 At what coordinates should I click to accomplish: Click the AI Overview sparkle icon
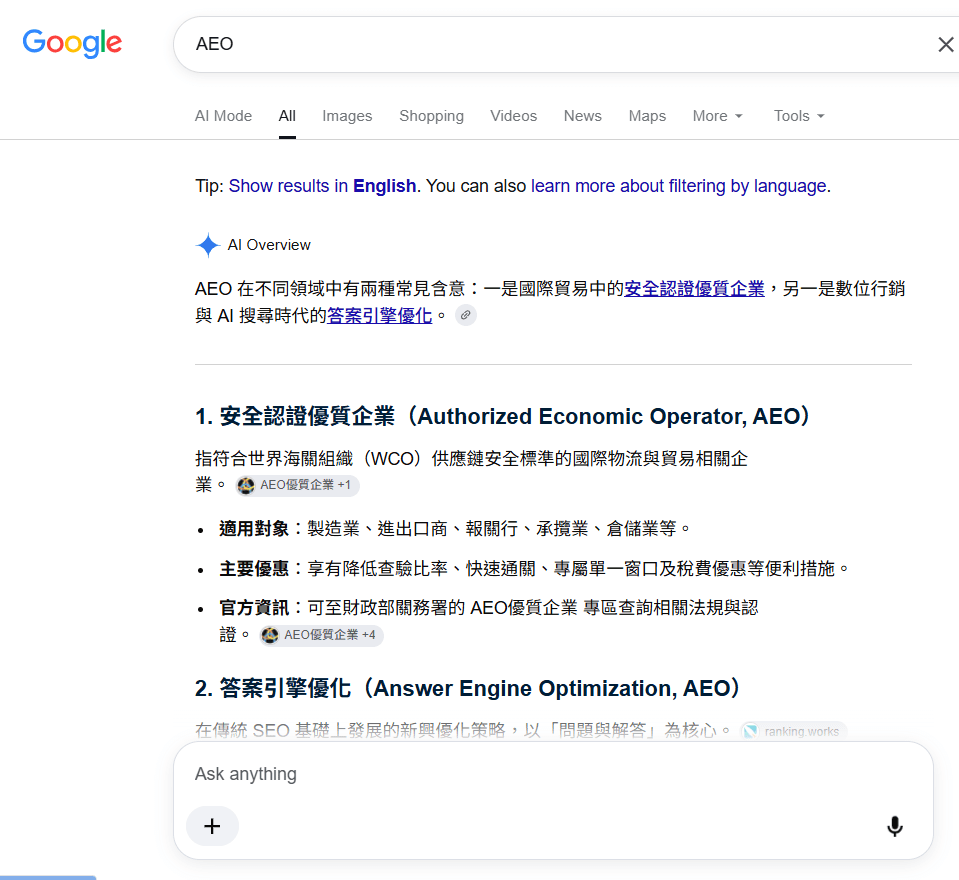208,245
